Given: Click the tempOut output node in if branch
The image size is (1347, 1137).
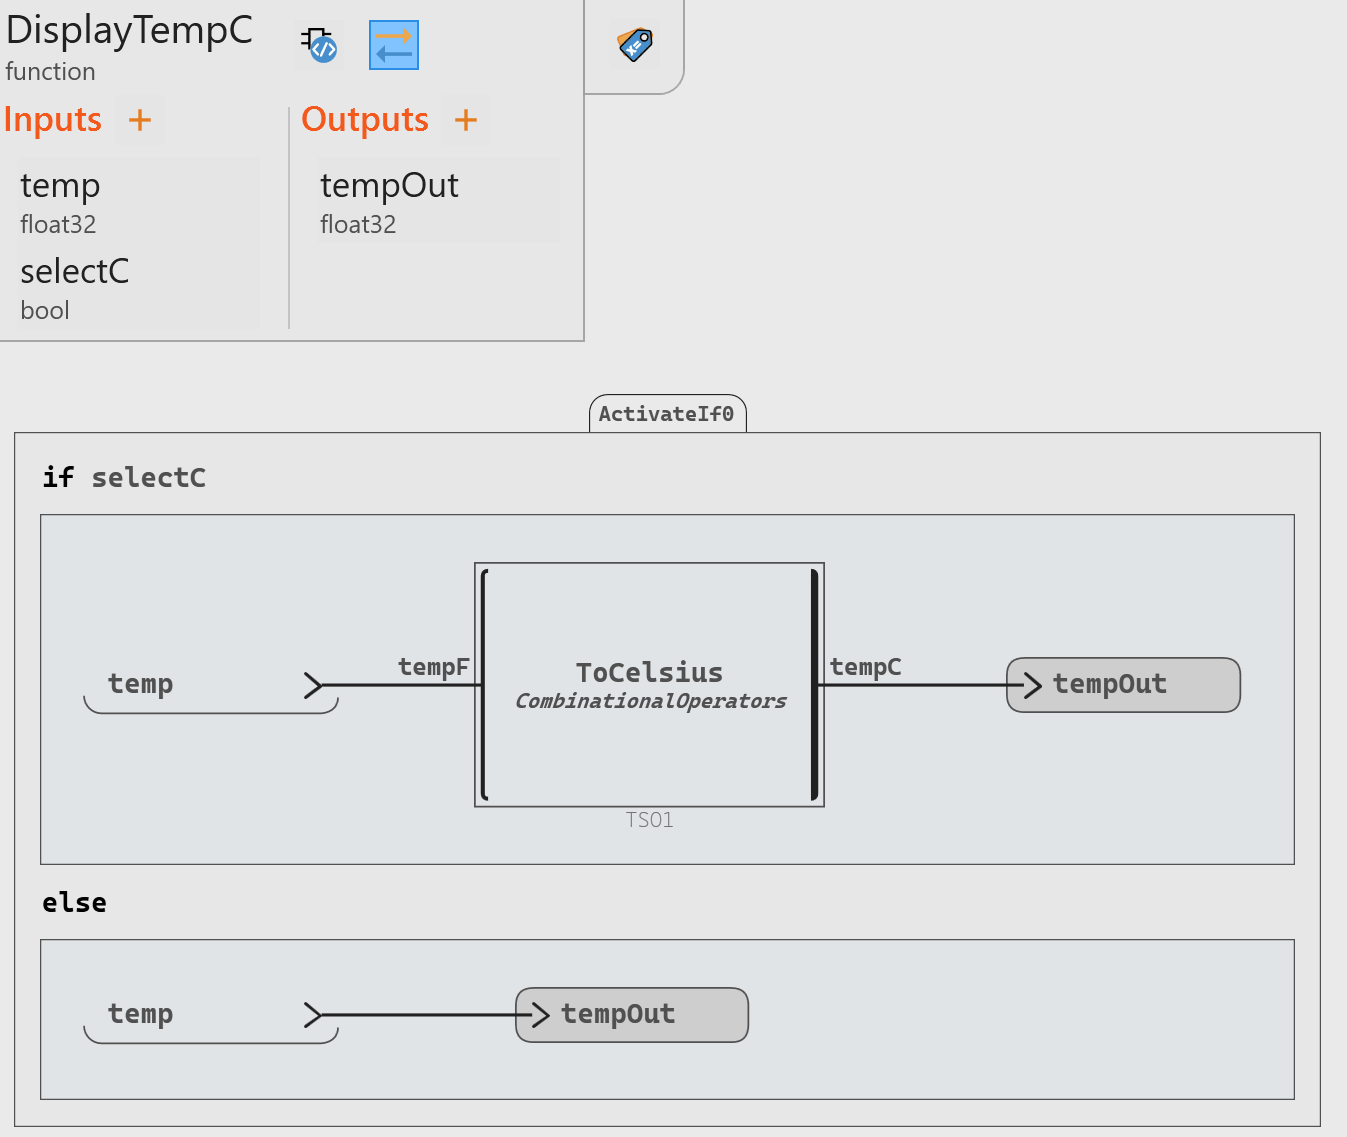Looking at the screenshot, I should point(1123,685).
